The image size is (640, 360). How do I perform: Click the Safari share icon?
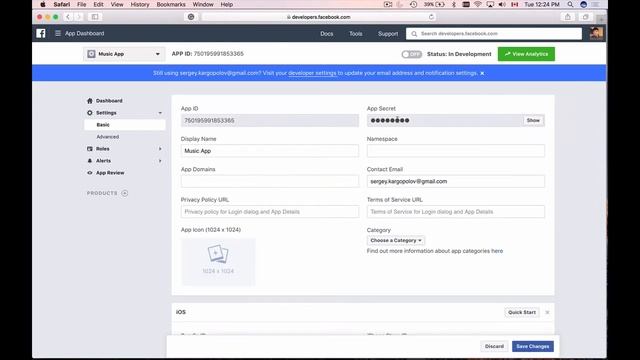(x=567, y=17)
